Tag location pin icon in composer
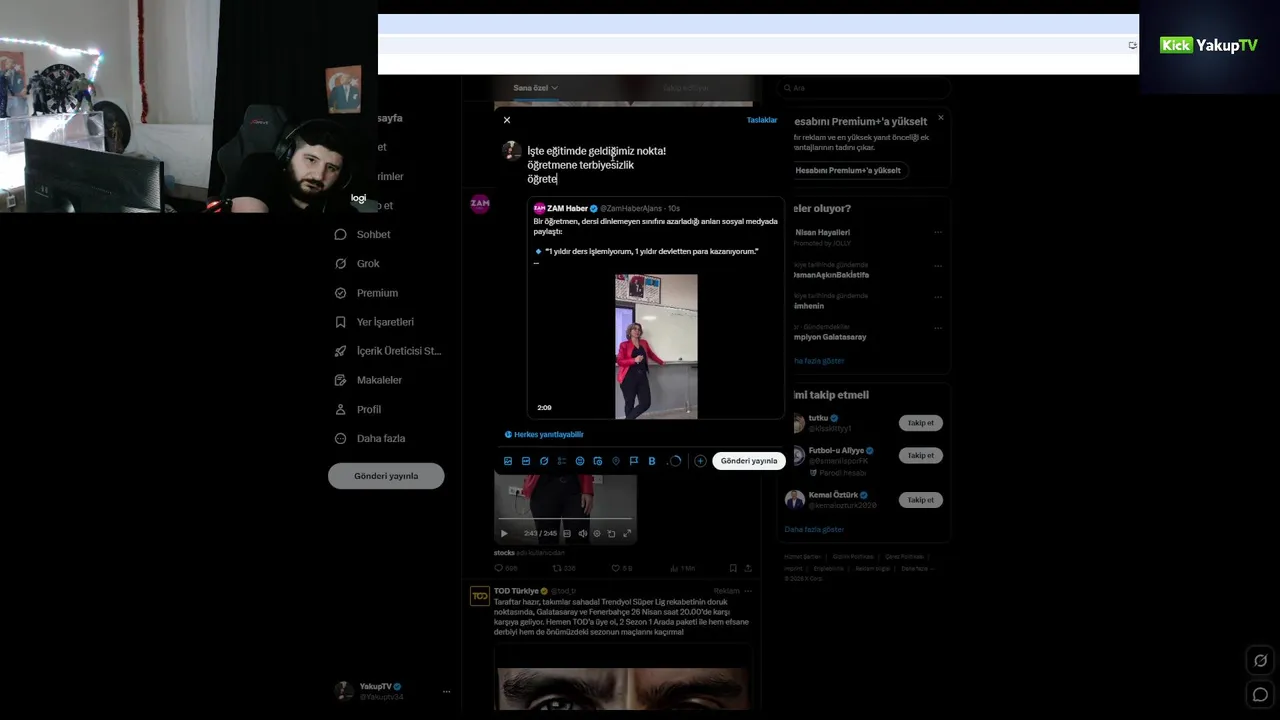 (x=616, y=461)
